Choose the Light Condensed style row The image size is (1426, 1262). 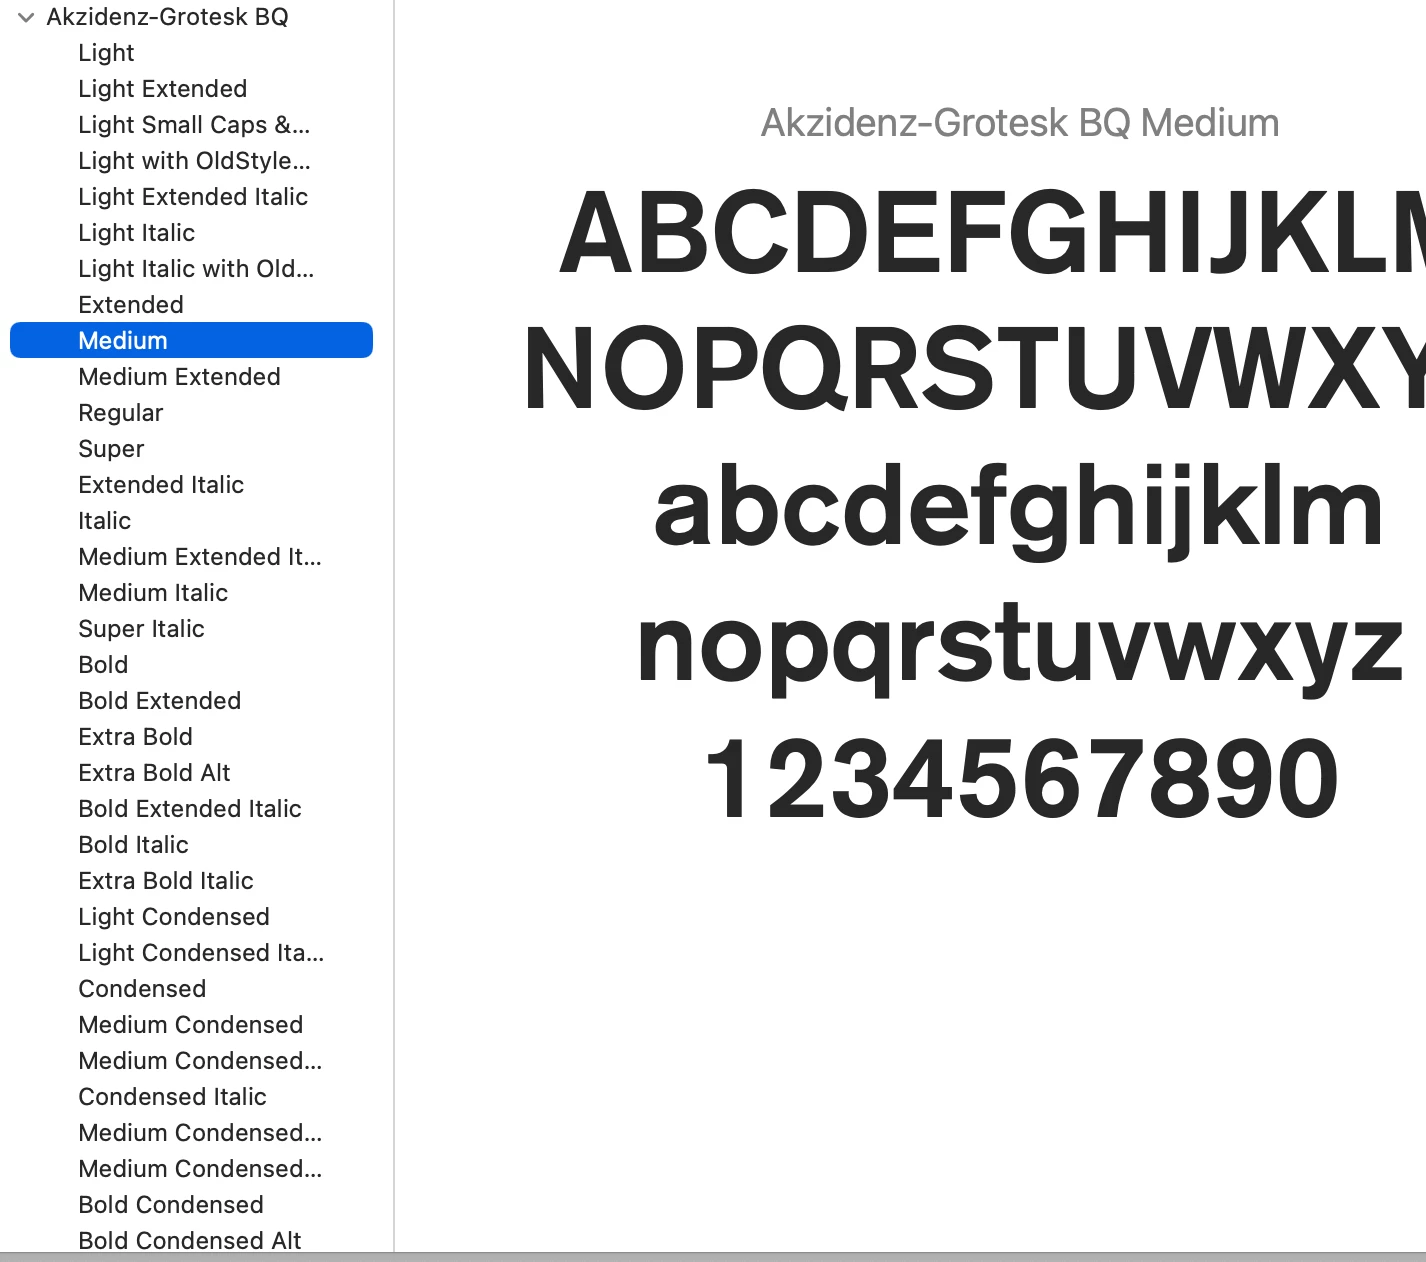(x=191, y=917)
